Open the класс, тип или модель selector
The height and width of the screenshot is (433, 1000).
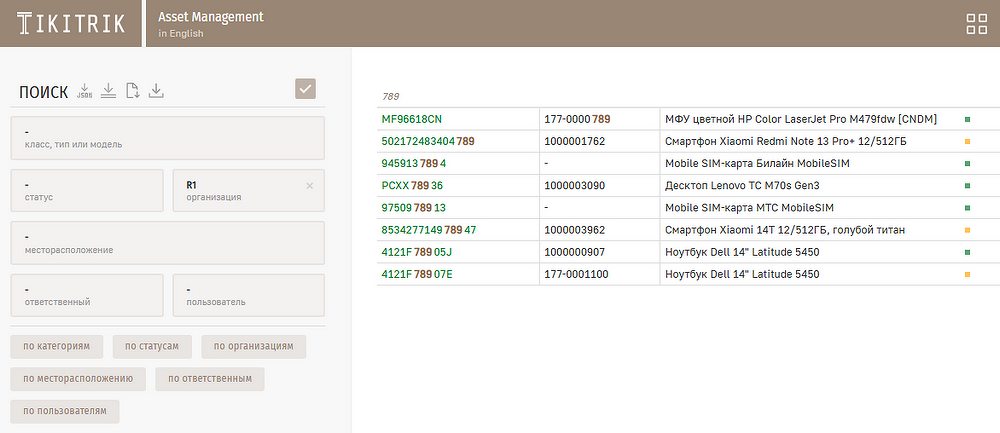tap(167, 138)
